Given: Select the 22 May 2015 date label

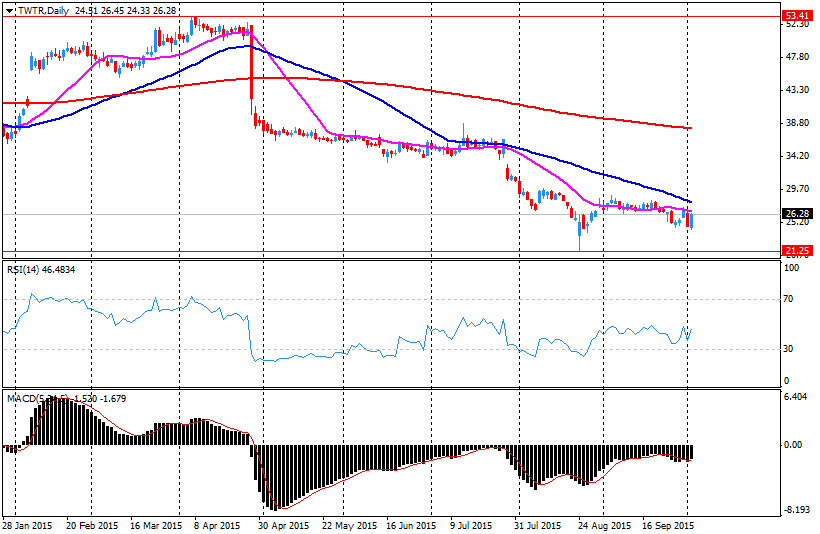Looking at the screenshot, I should [349, 525].
